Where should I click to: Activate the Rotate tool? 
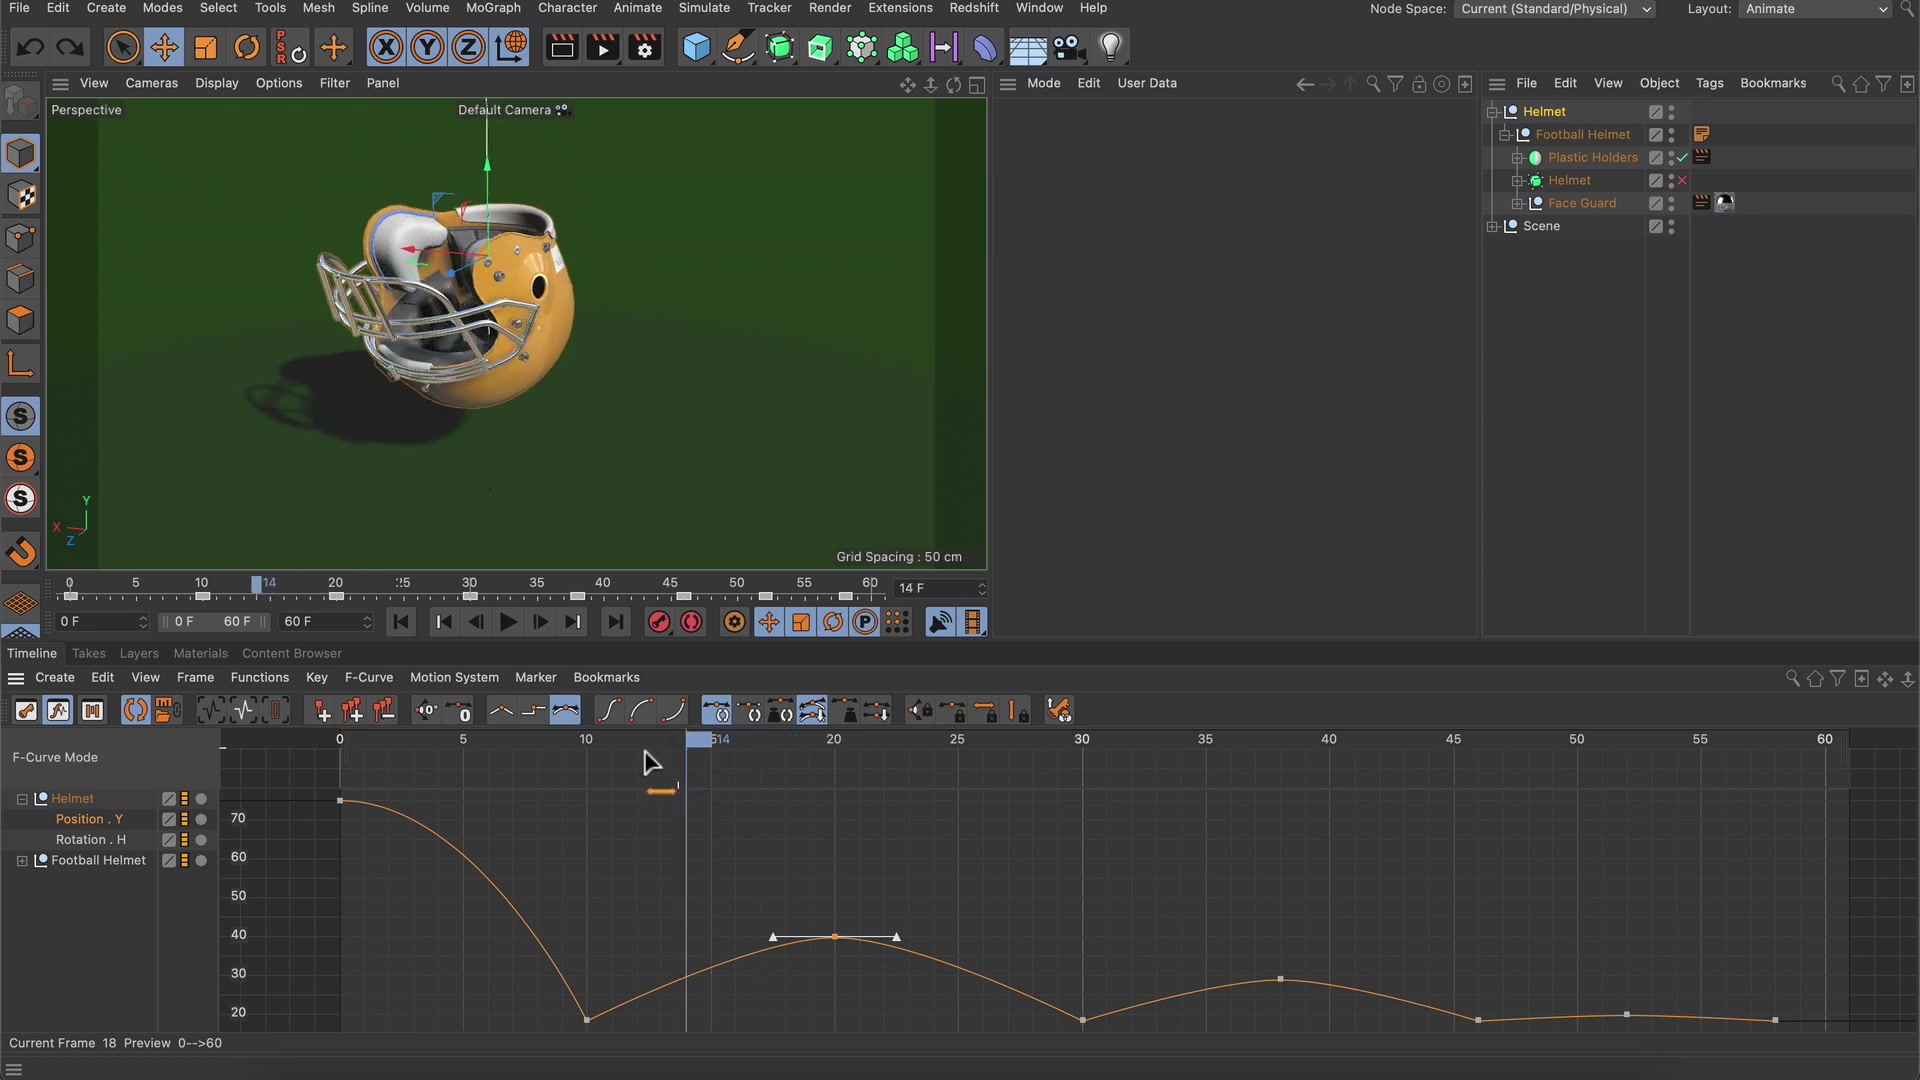point(246,47)
